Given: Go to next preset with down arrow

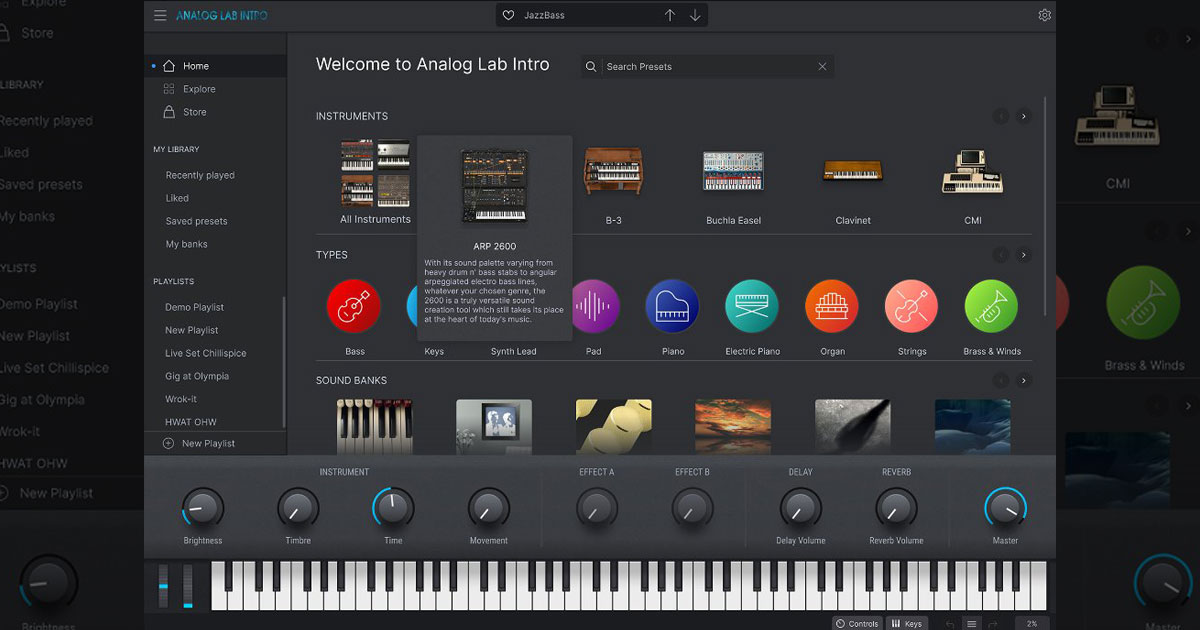Looking at the screenshot, I should pyautogui.click(x=695, y=15).
